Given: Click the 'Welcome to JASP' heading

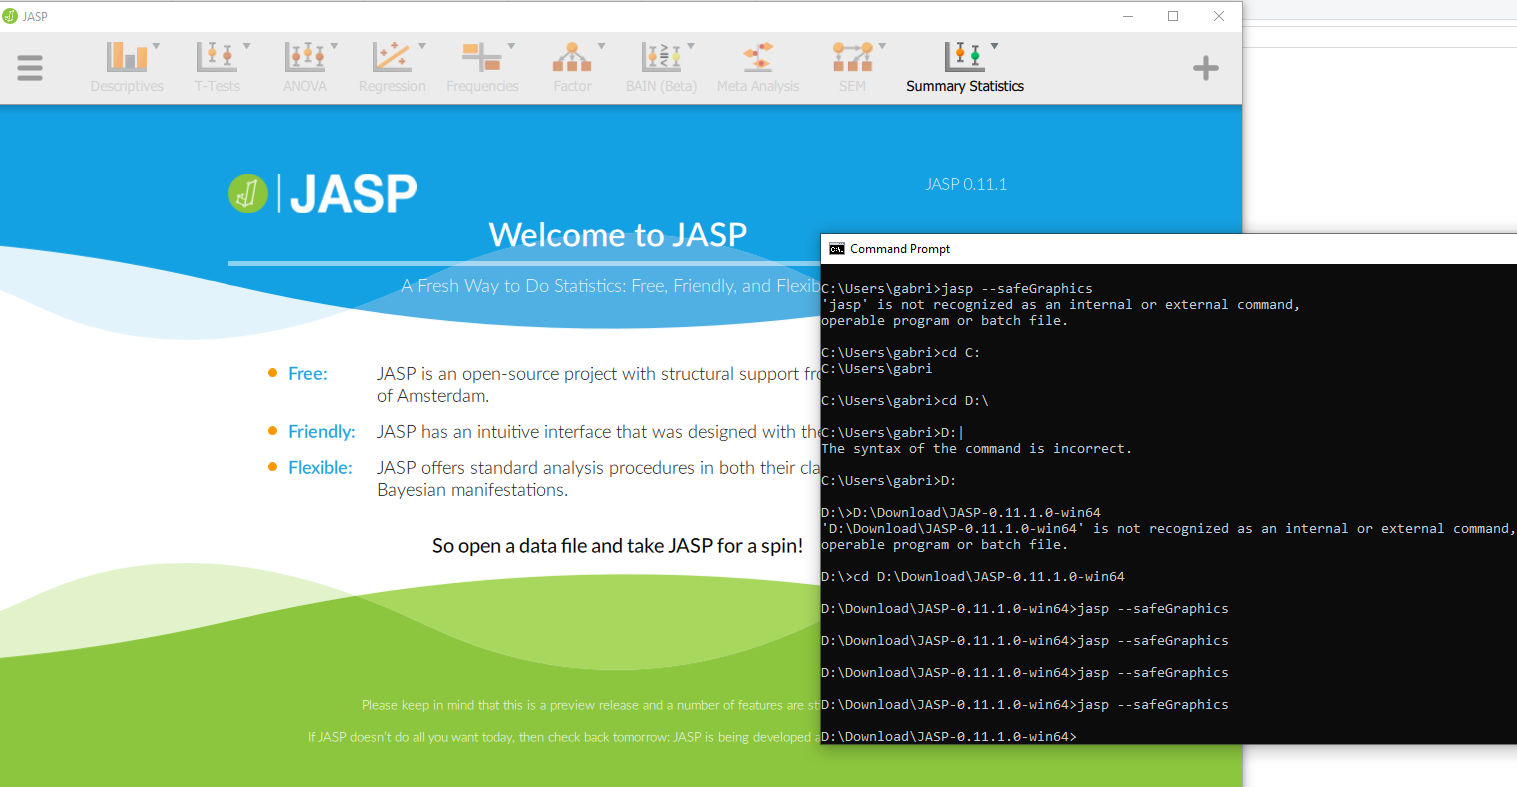Looking at the screenshot, I should click(618, 234).
